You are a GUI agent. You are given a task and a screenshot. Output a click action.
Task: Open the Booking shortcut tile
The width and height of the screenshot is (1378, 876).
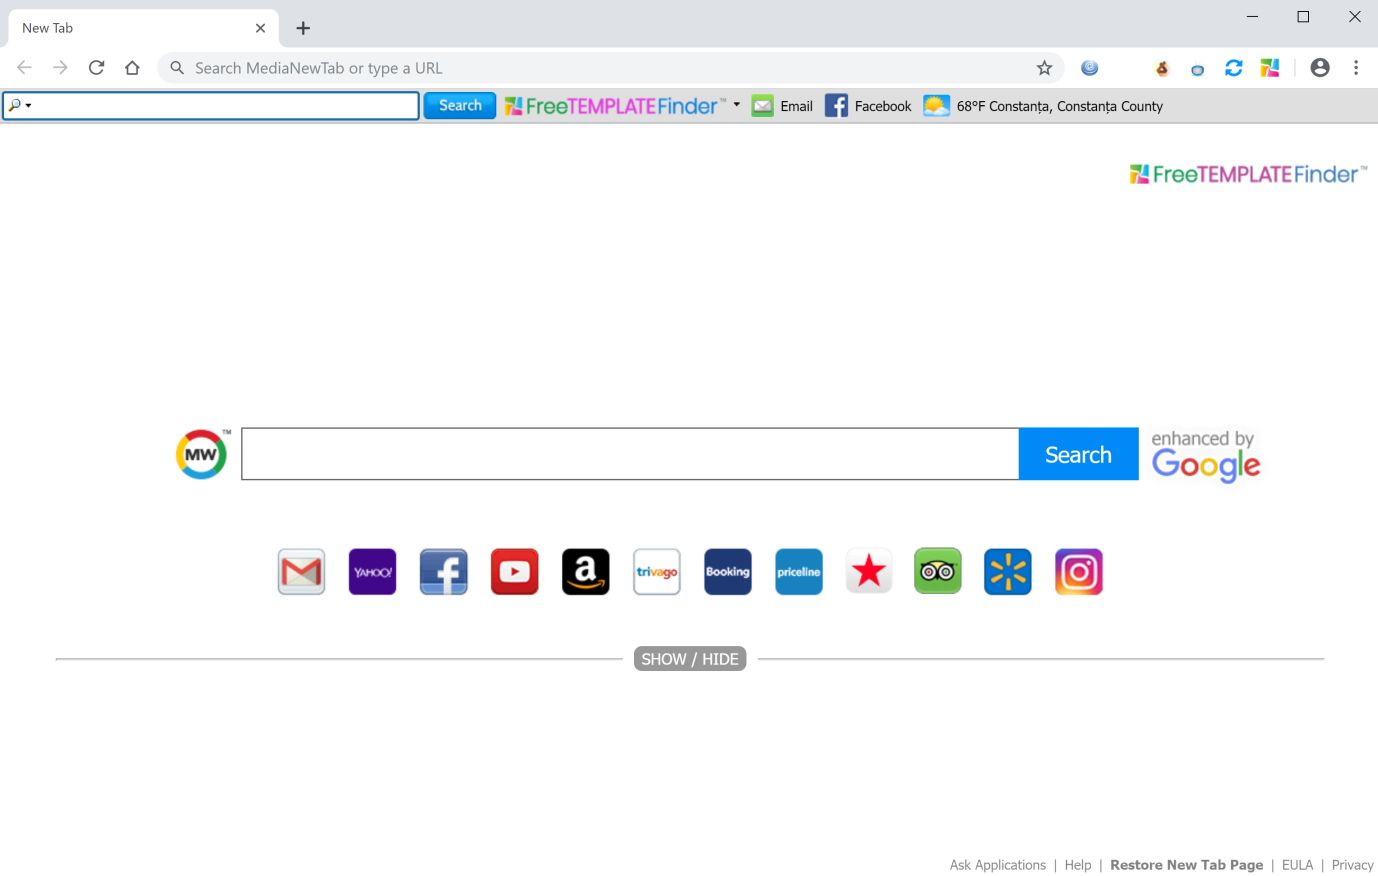728,572
